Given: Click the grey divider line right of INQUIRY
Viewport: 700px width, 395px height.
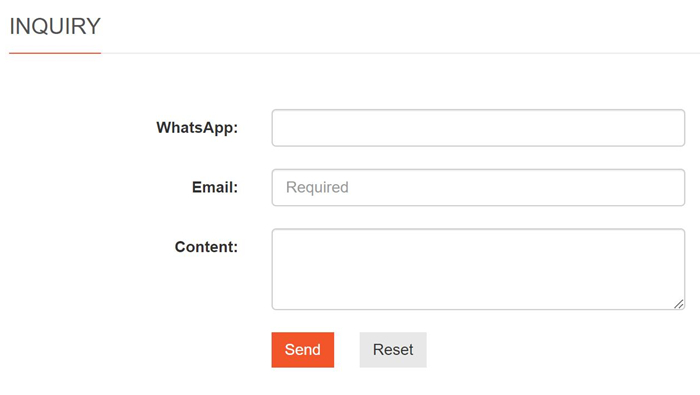Looking at the screenshot, I should pos(400,53).
